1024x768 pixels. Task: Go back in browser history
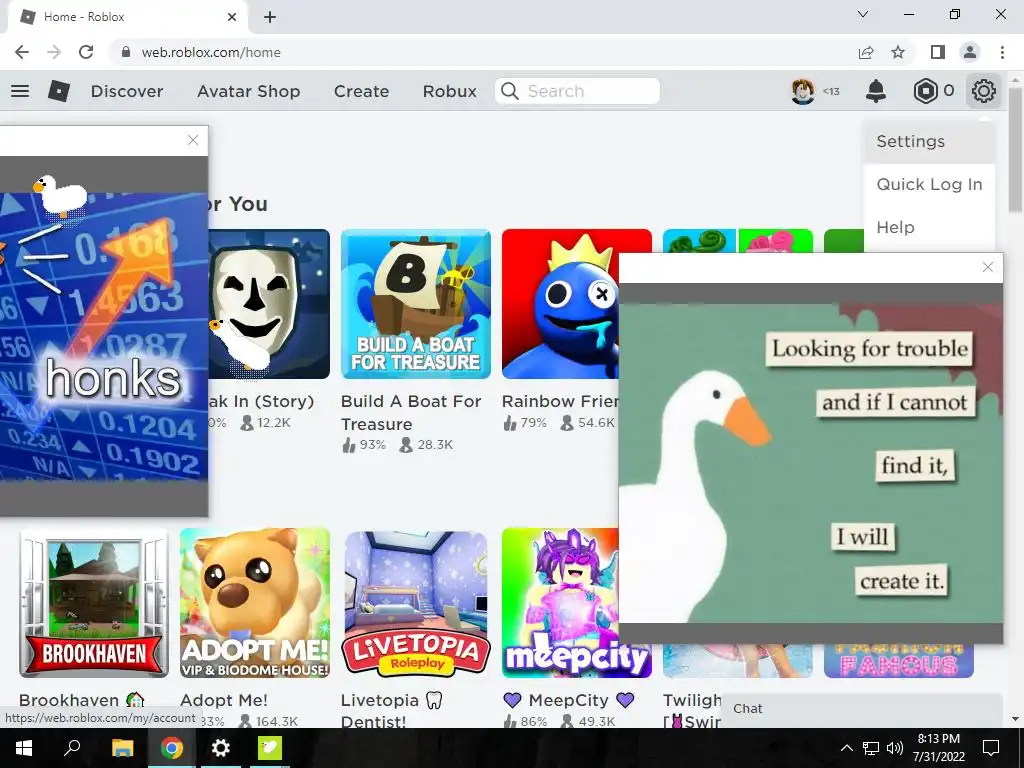pyautogui.click(x=22, y=52)
